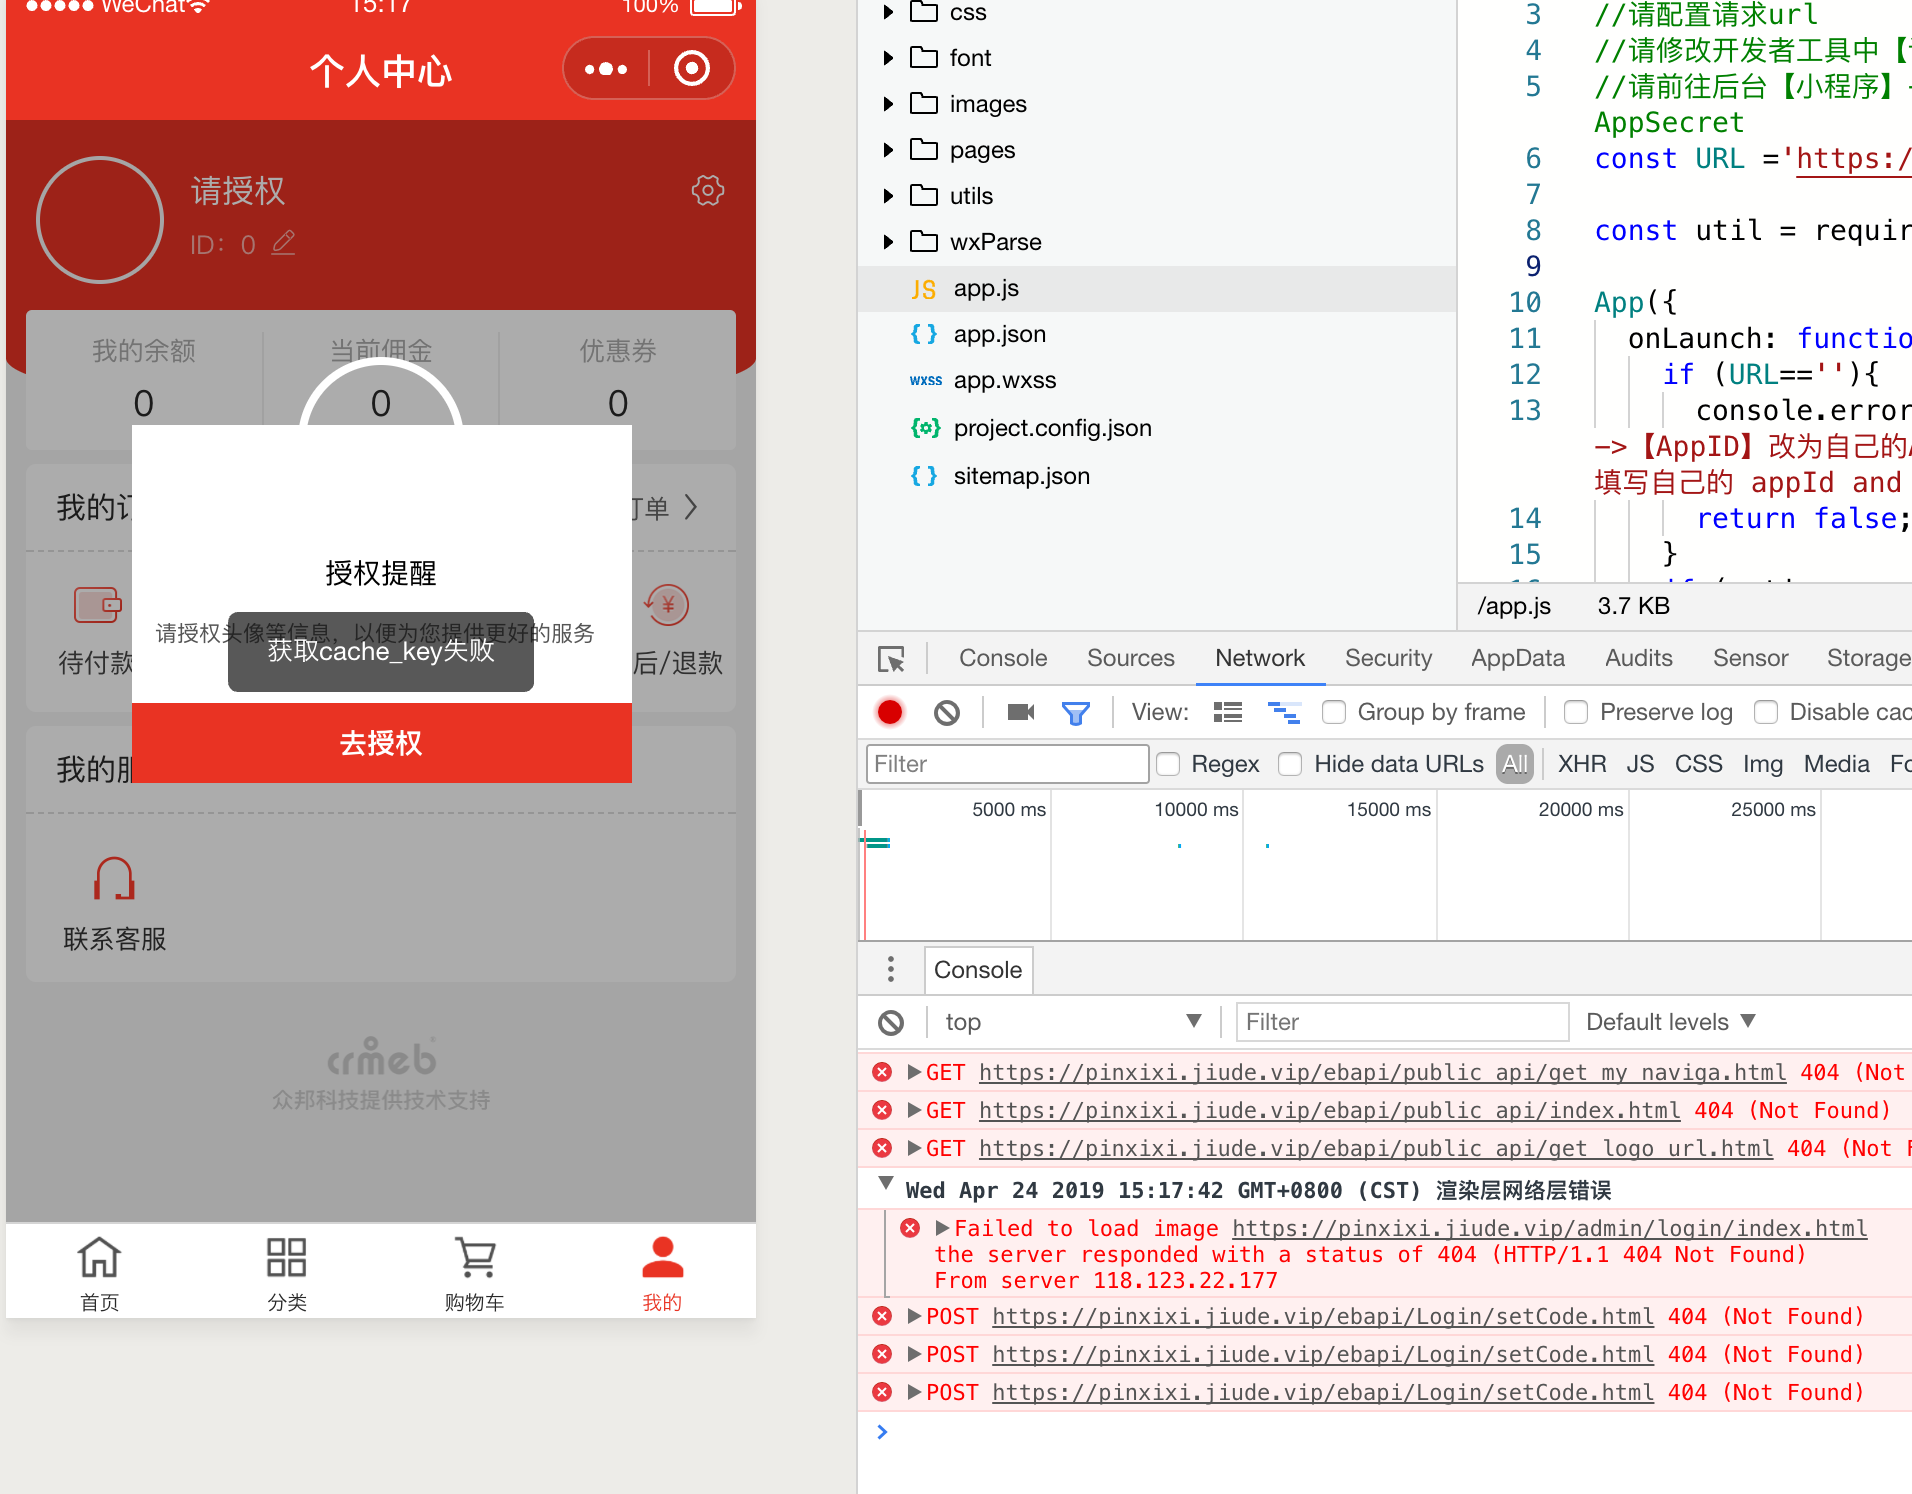Expand the pages folder
Image resolution: width=1912 pixels, height=1494 pixels.
click(888, 150)
